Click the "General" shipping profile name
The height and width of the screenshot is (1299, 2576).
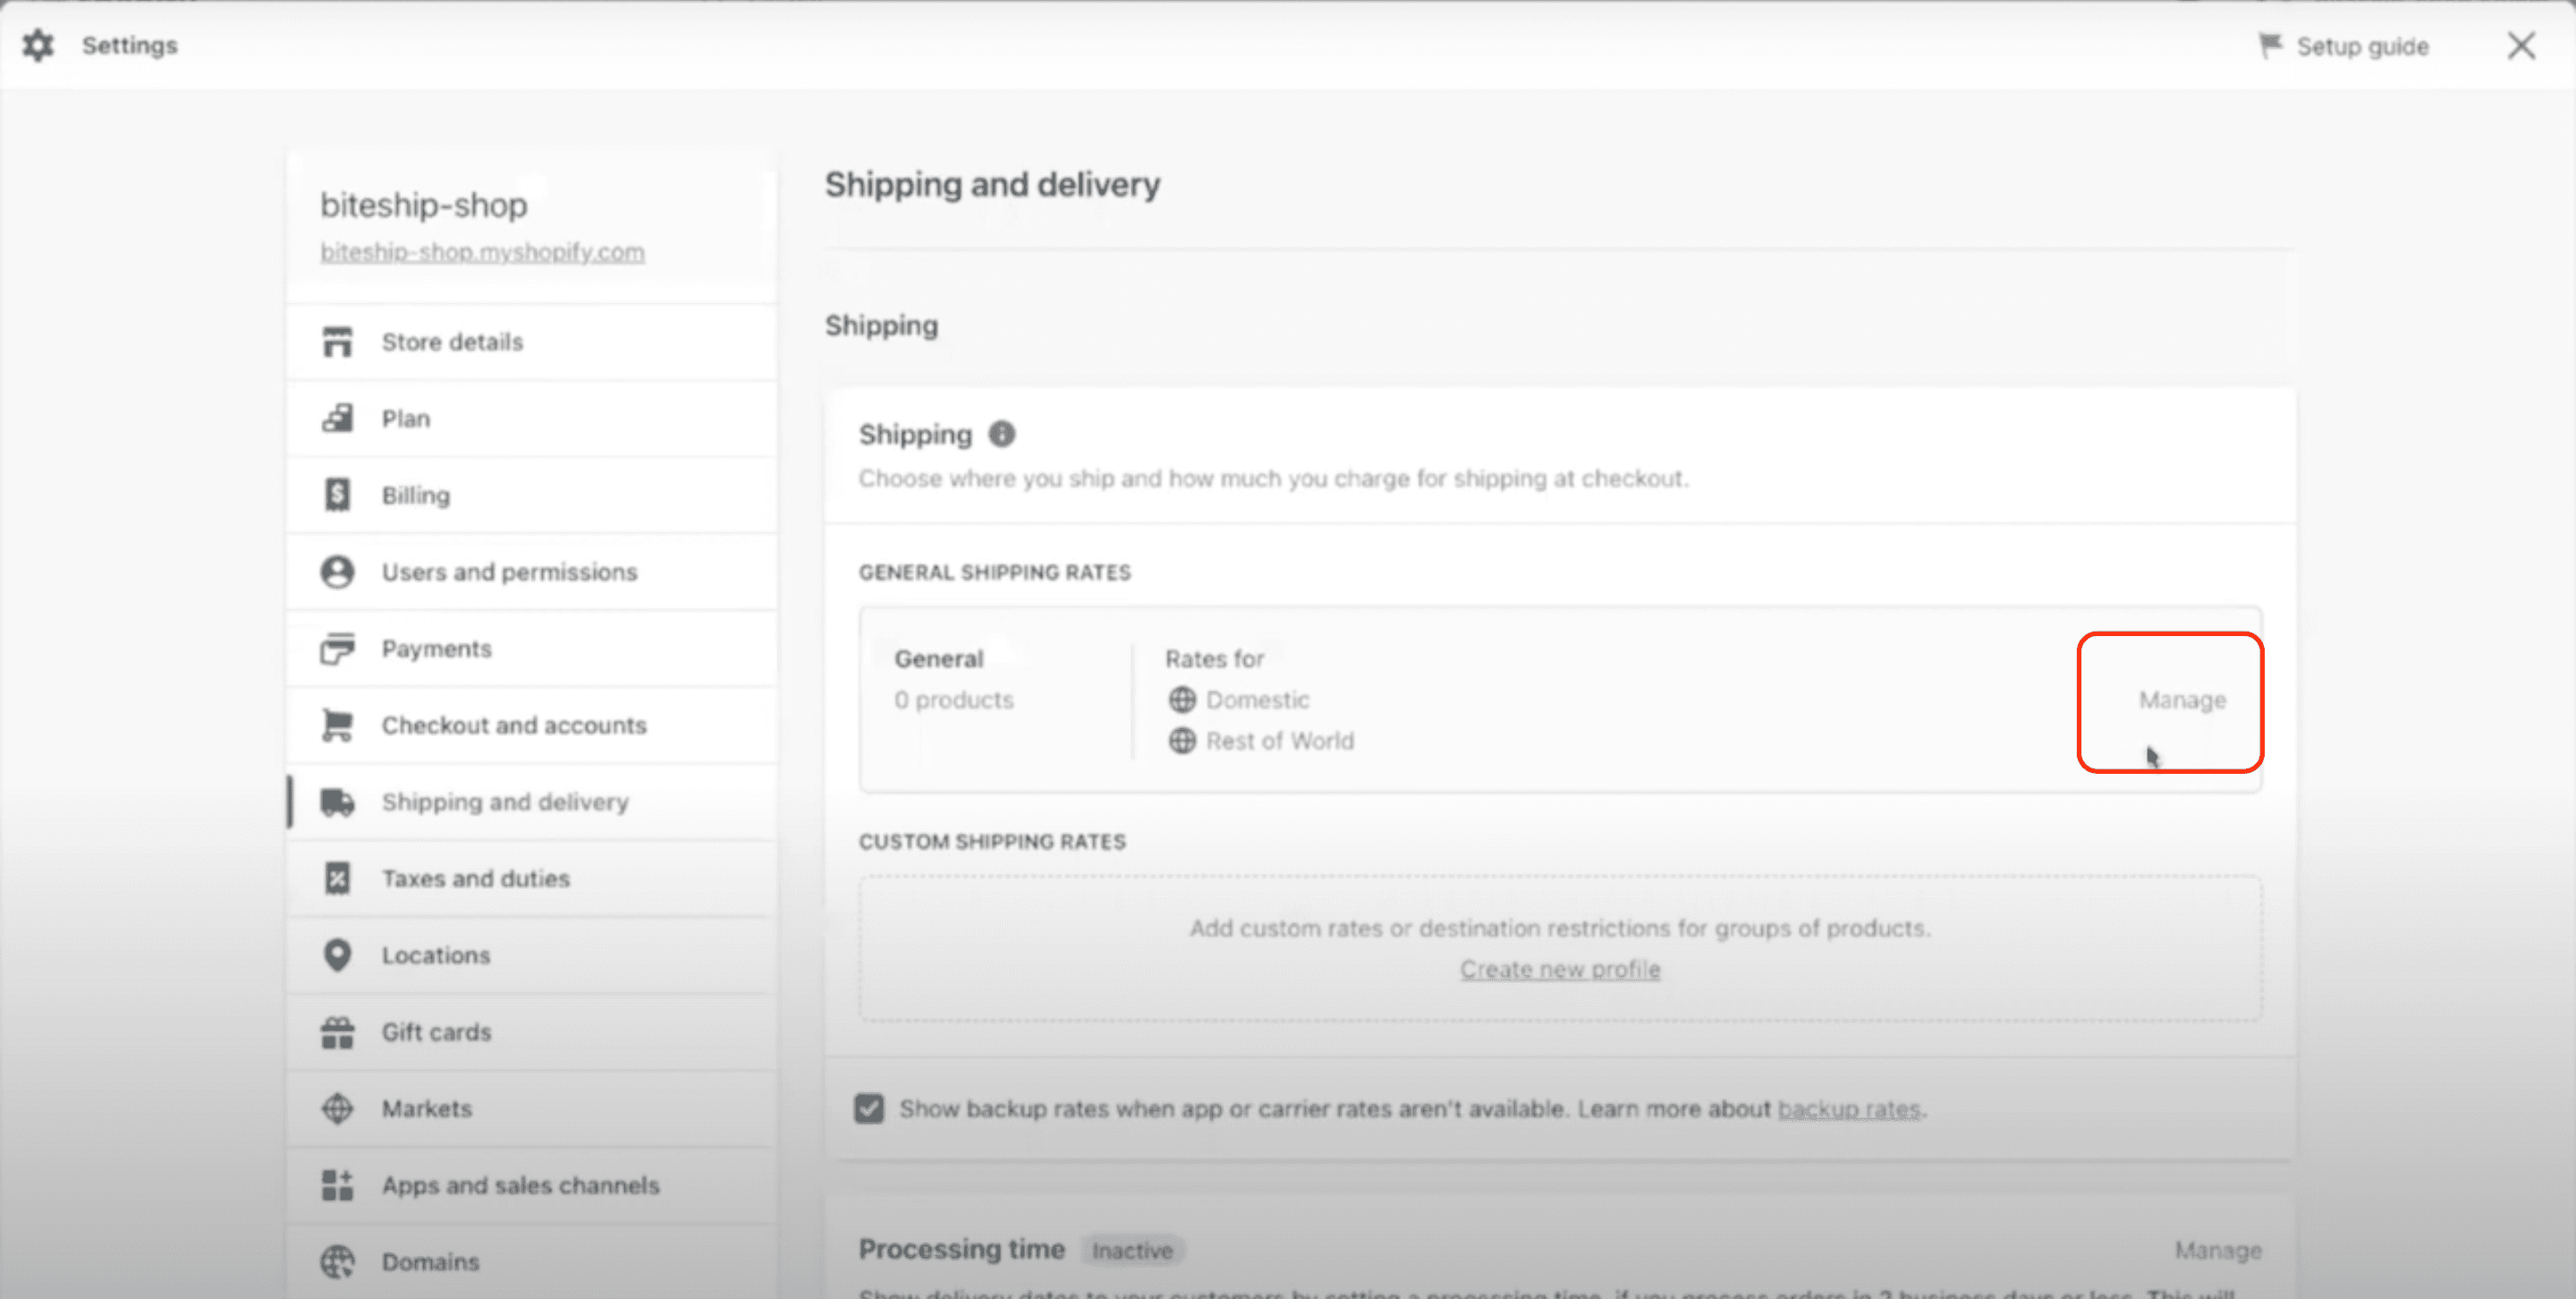point(938,659)
